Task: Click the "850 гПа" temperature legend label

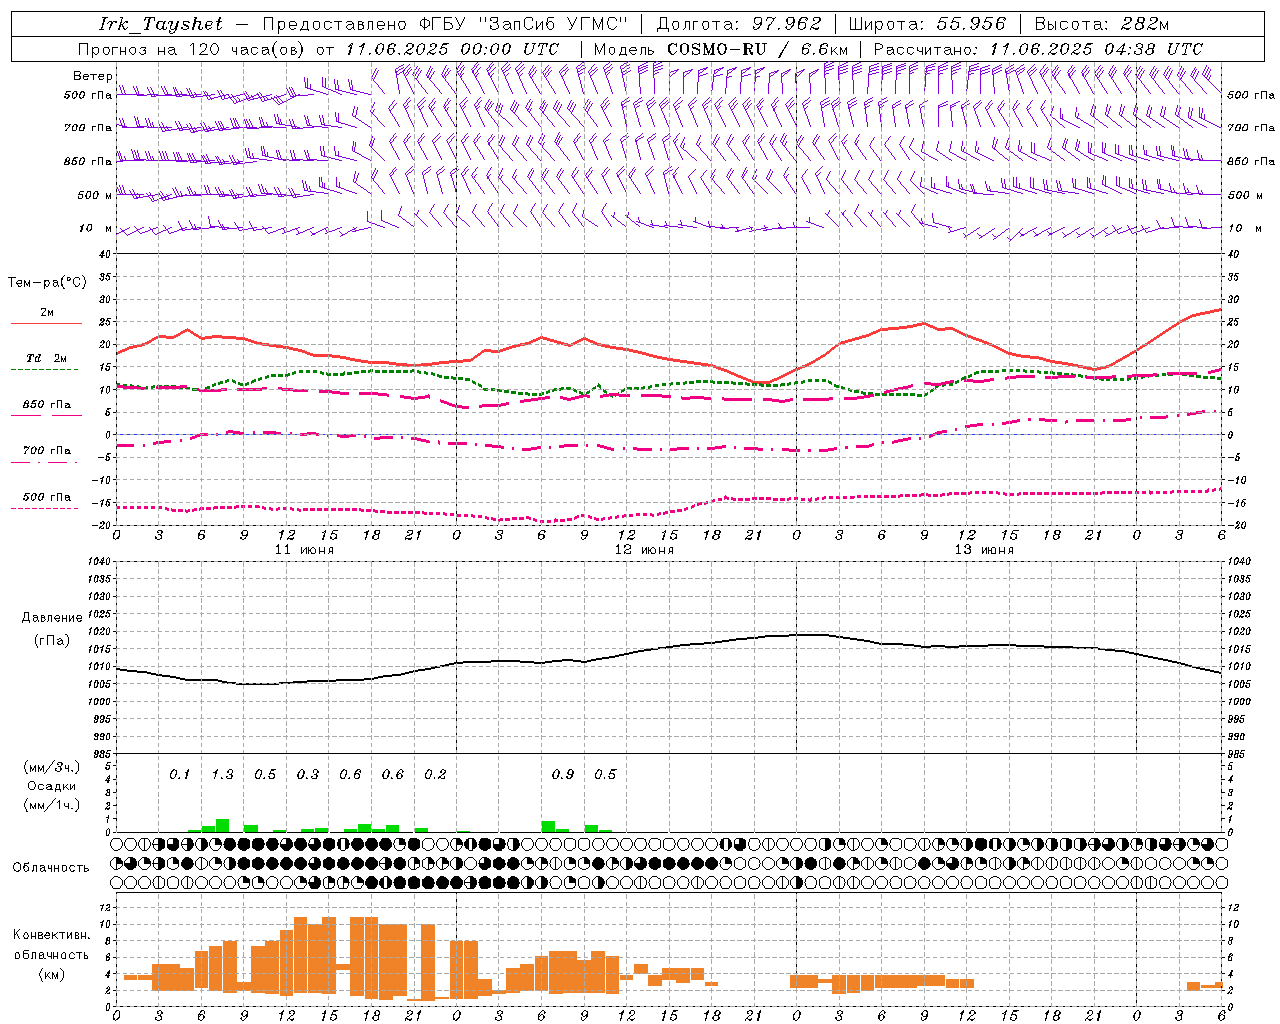Action: click(47, 405)
